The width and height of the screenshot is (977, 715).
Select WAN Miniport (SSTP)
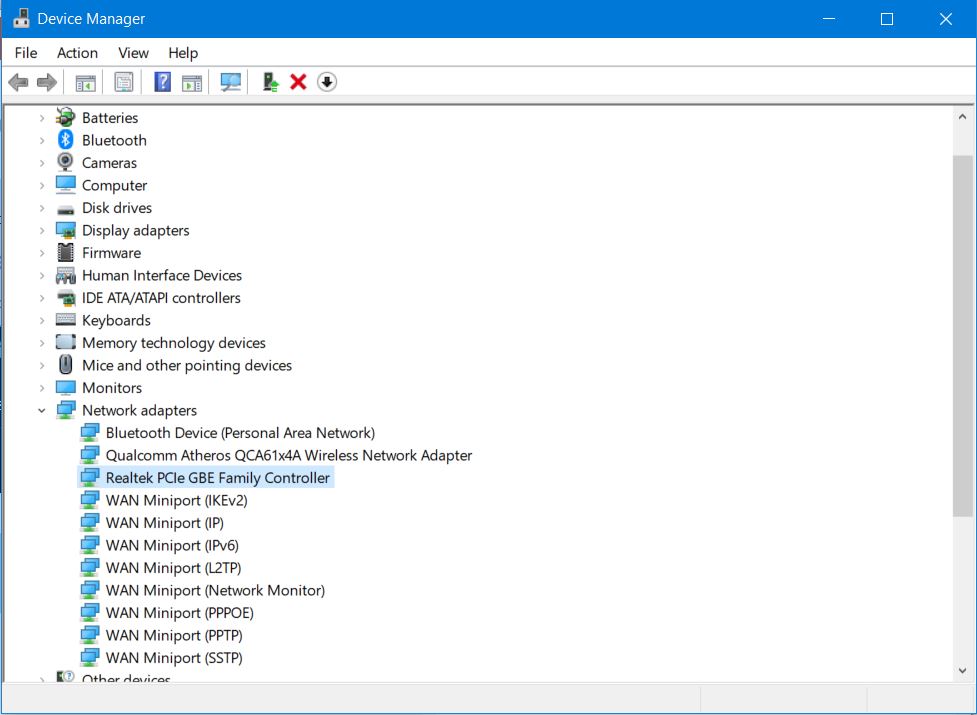174,658
